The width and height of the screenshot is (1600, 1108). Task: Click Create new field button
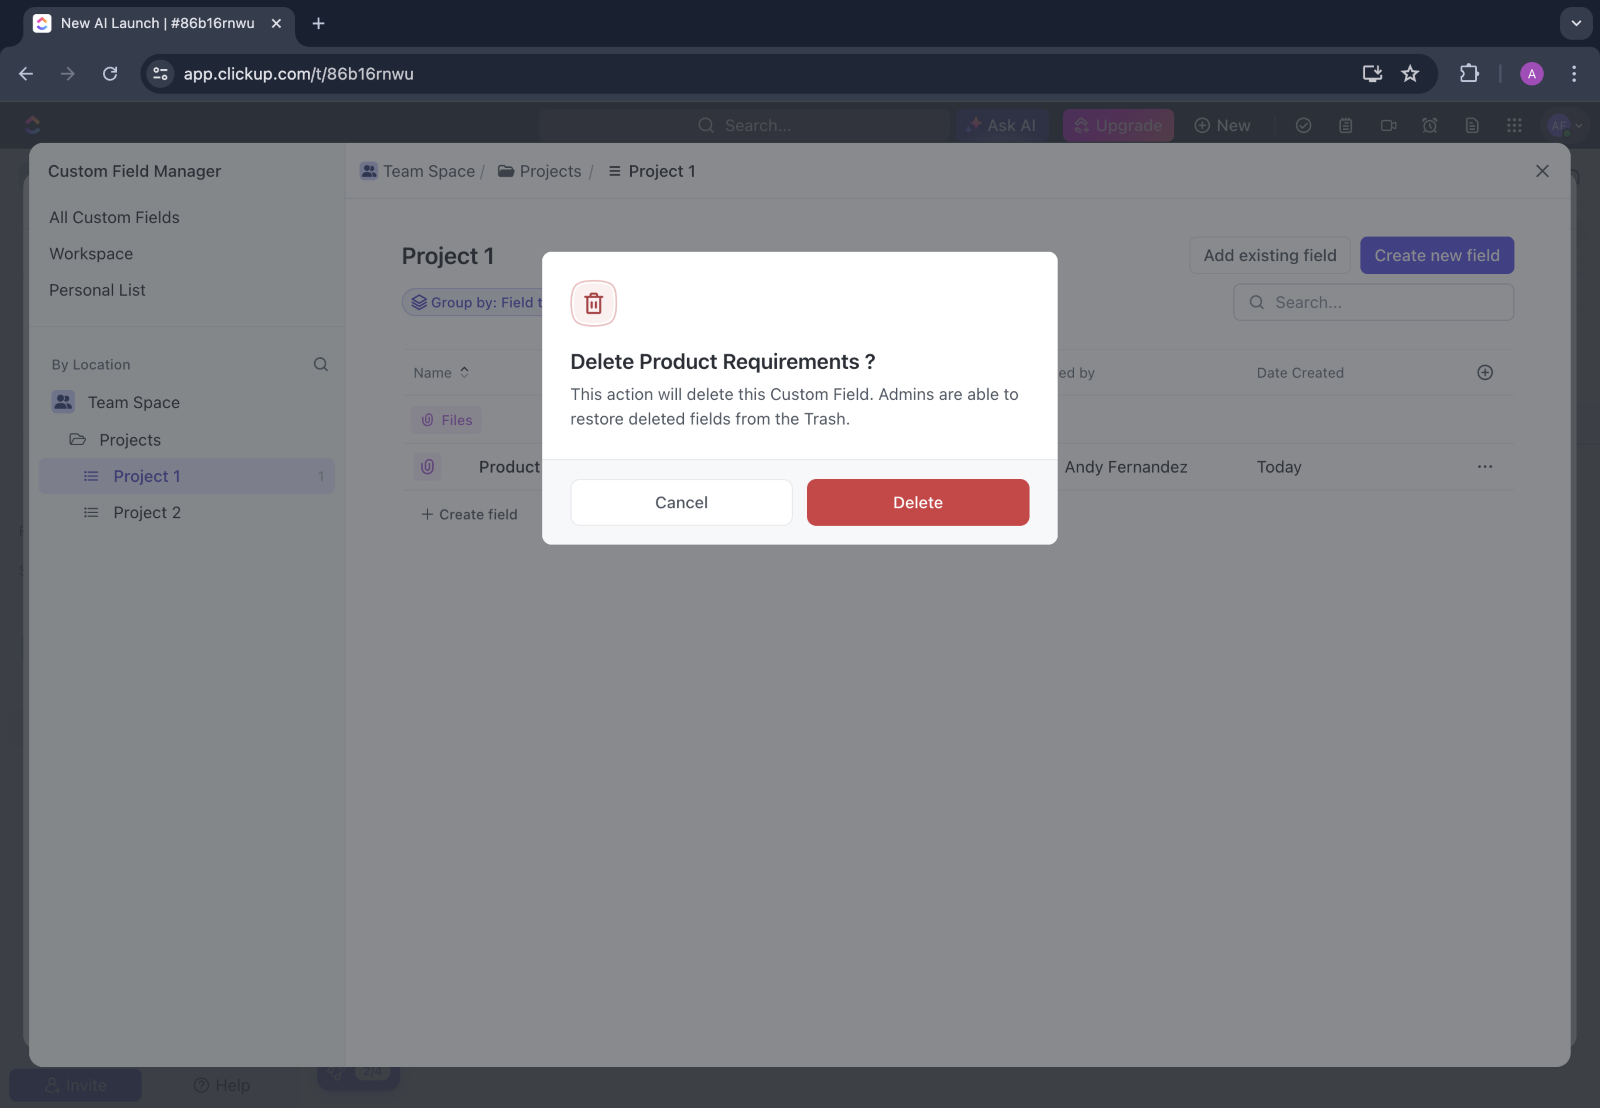[1436, 255]
